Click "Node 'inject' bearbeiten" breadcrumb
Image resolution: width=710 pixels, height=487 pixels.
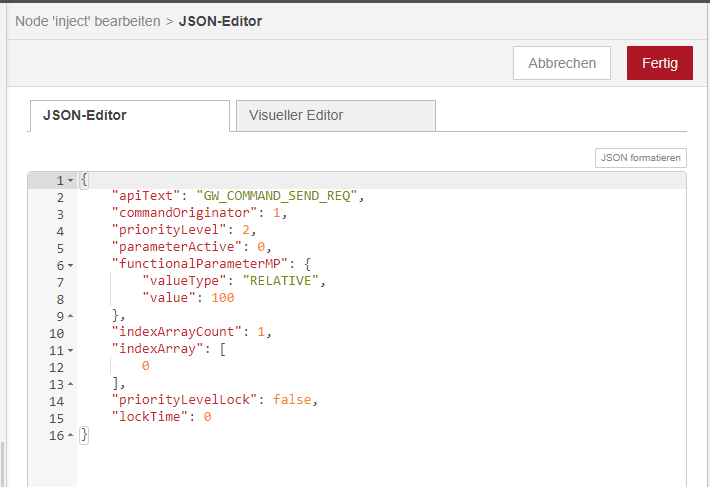coord(88,21)
